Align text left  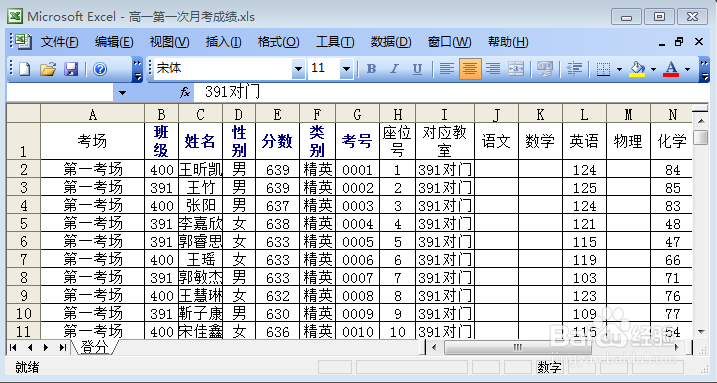point(447,69)
